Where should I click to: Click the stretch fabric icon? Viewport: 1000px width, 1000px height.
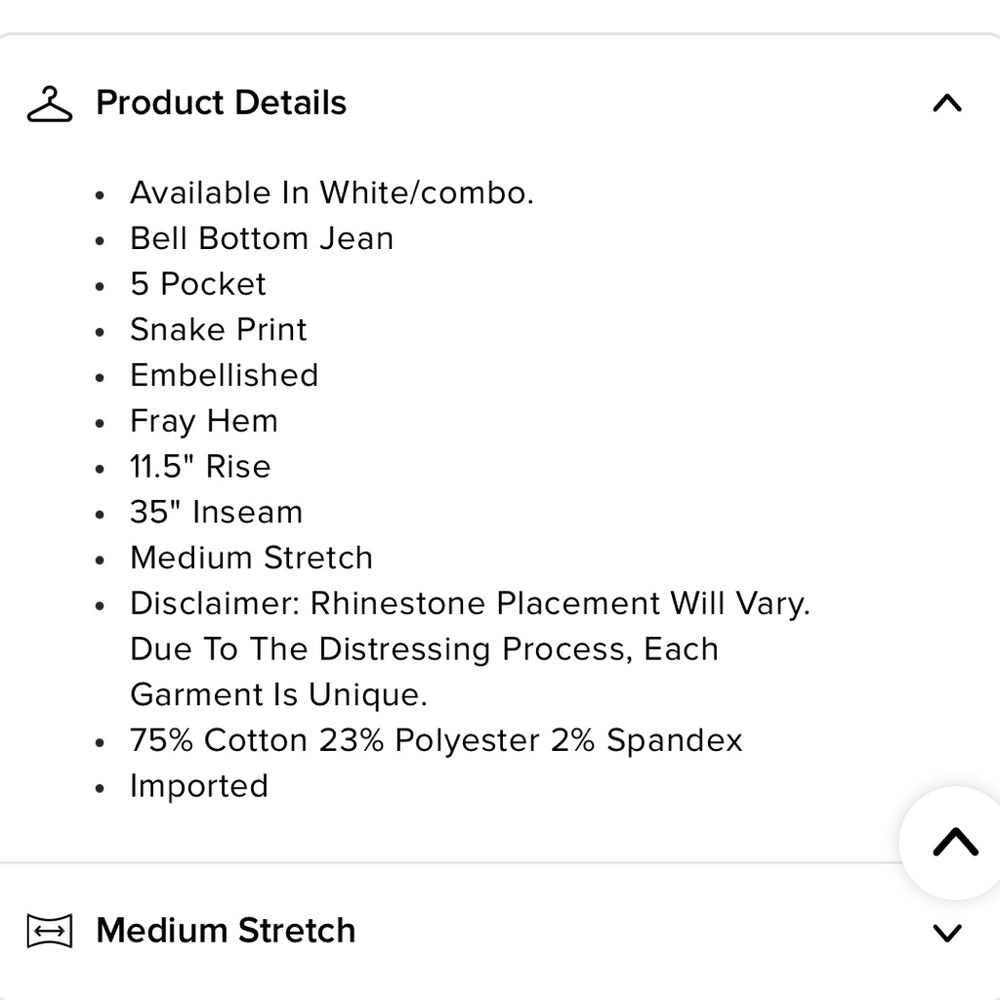point(50,931)
